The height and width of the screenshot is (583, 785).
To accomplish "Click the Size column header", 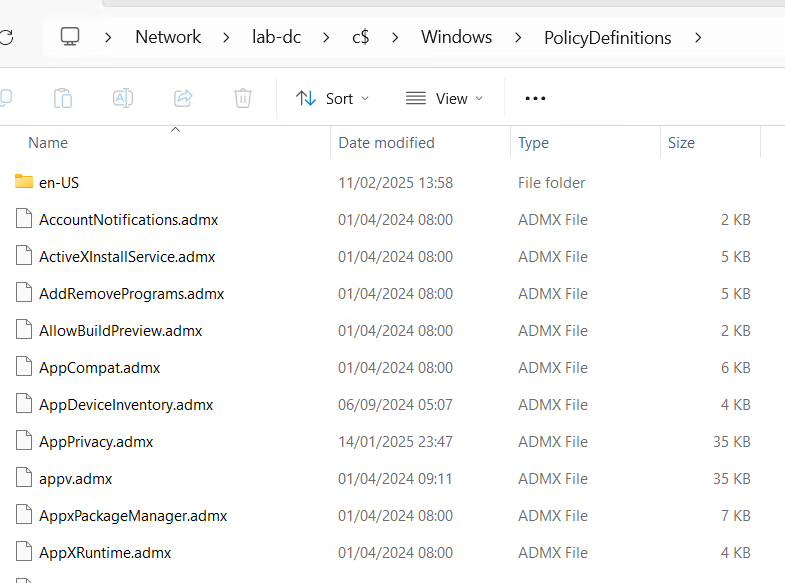I will [x=681, y=143].
